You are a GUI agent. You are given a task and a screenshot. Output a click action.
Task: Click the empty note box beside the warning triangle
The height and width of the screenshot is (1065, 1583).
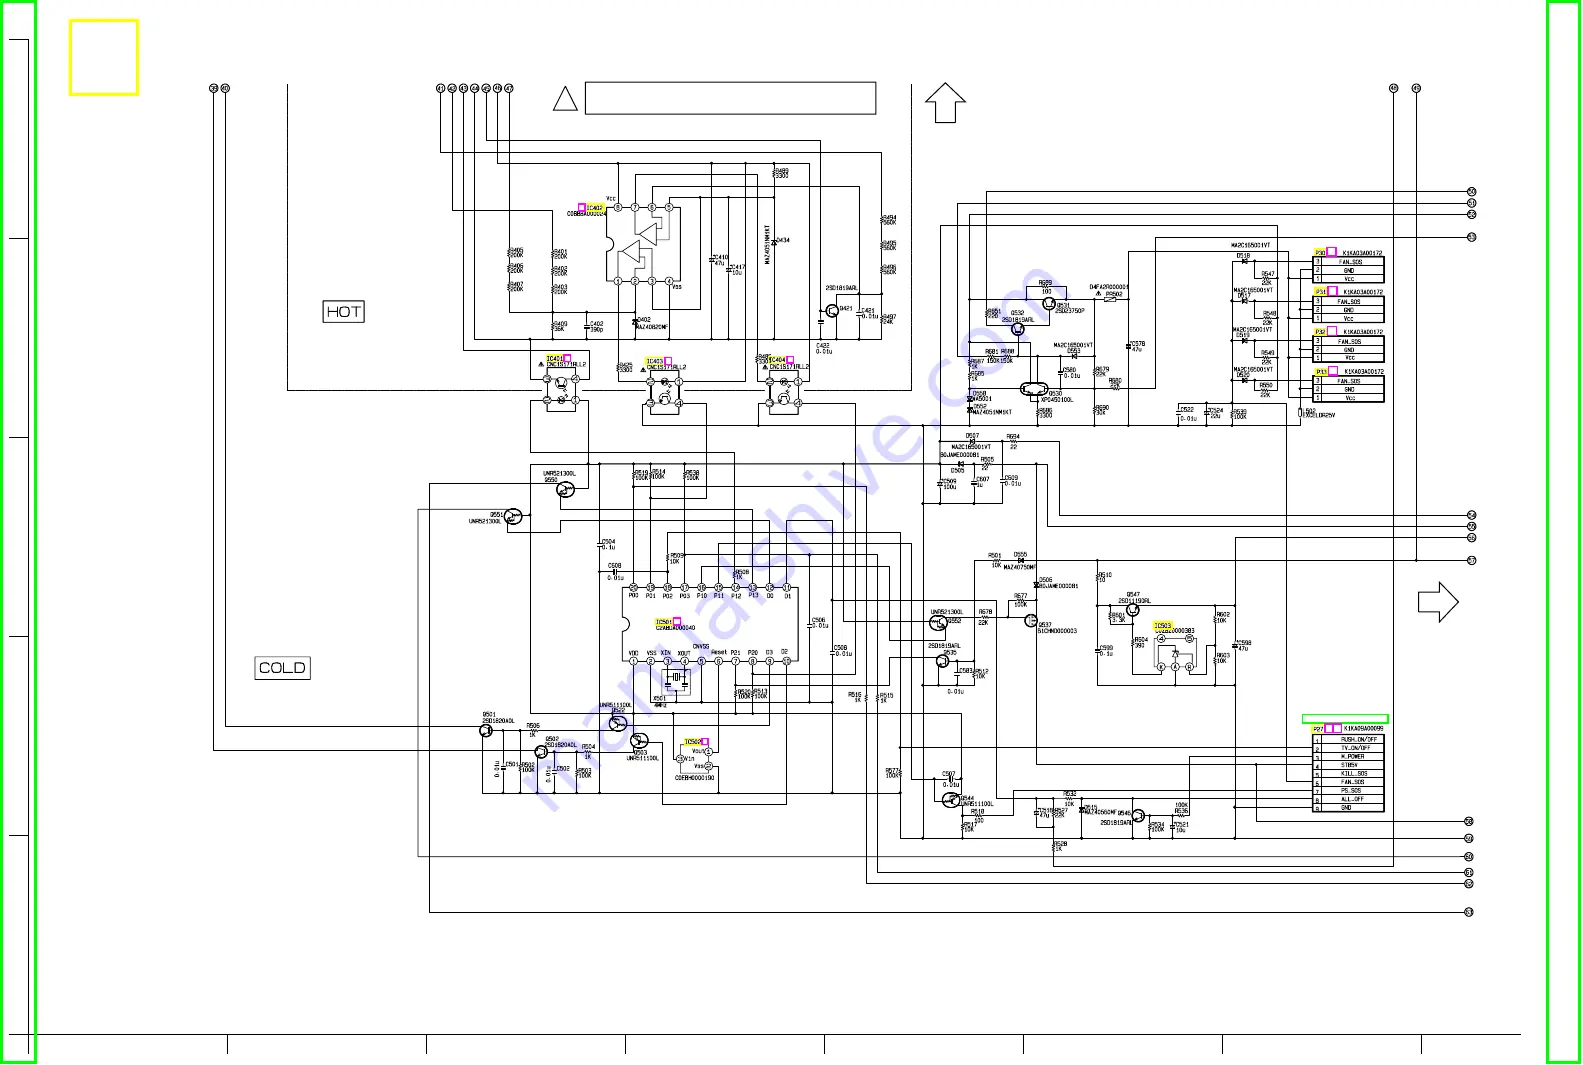pyautogui.click(x=730, y=98)
